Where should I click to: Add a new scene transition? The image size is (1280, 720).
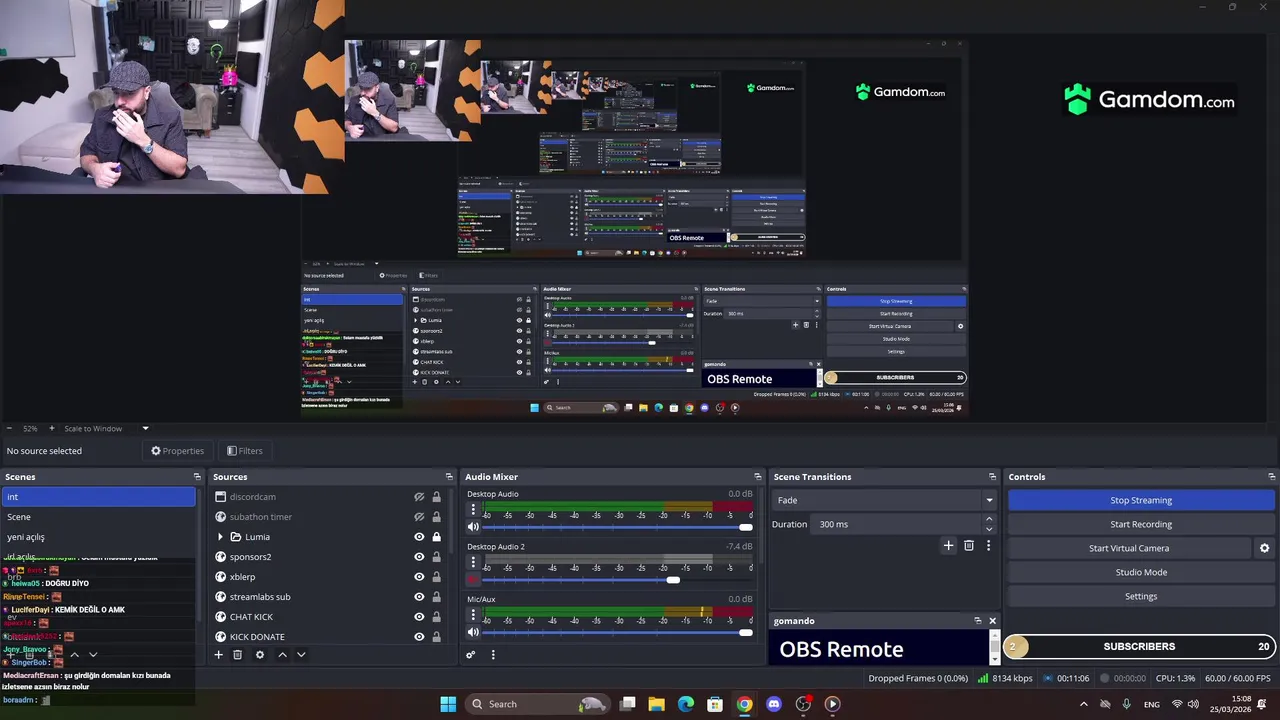point(948,546)
